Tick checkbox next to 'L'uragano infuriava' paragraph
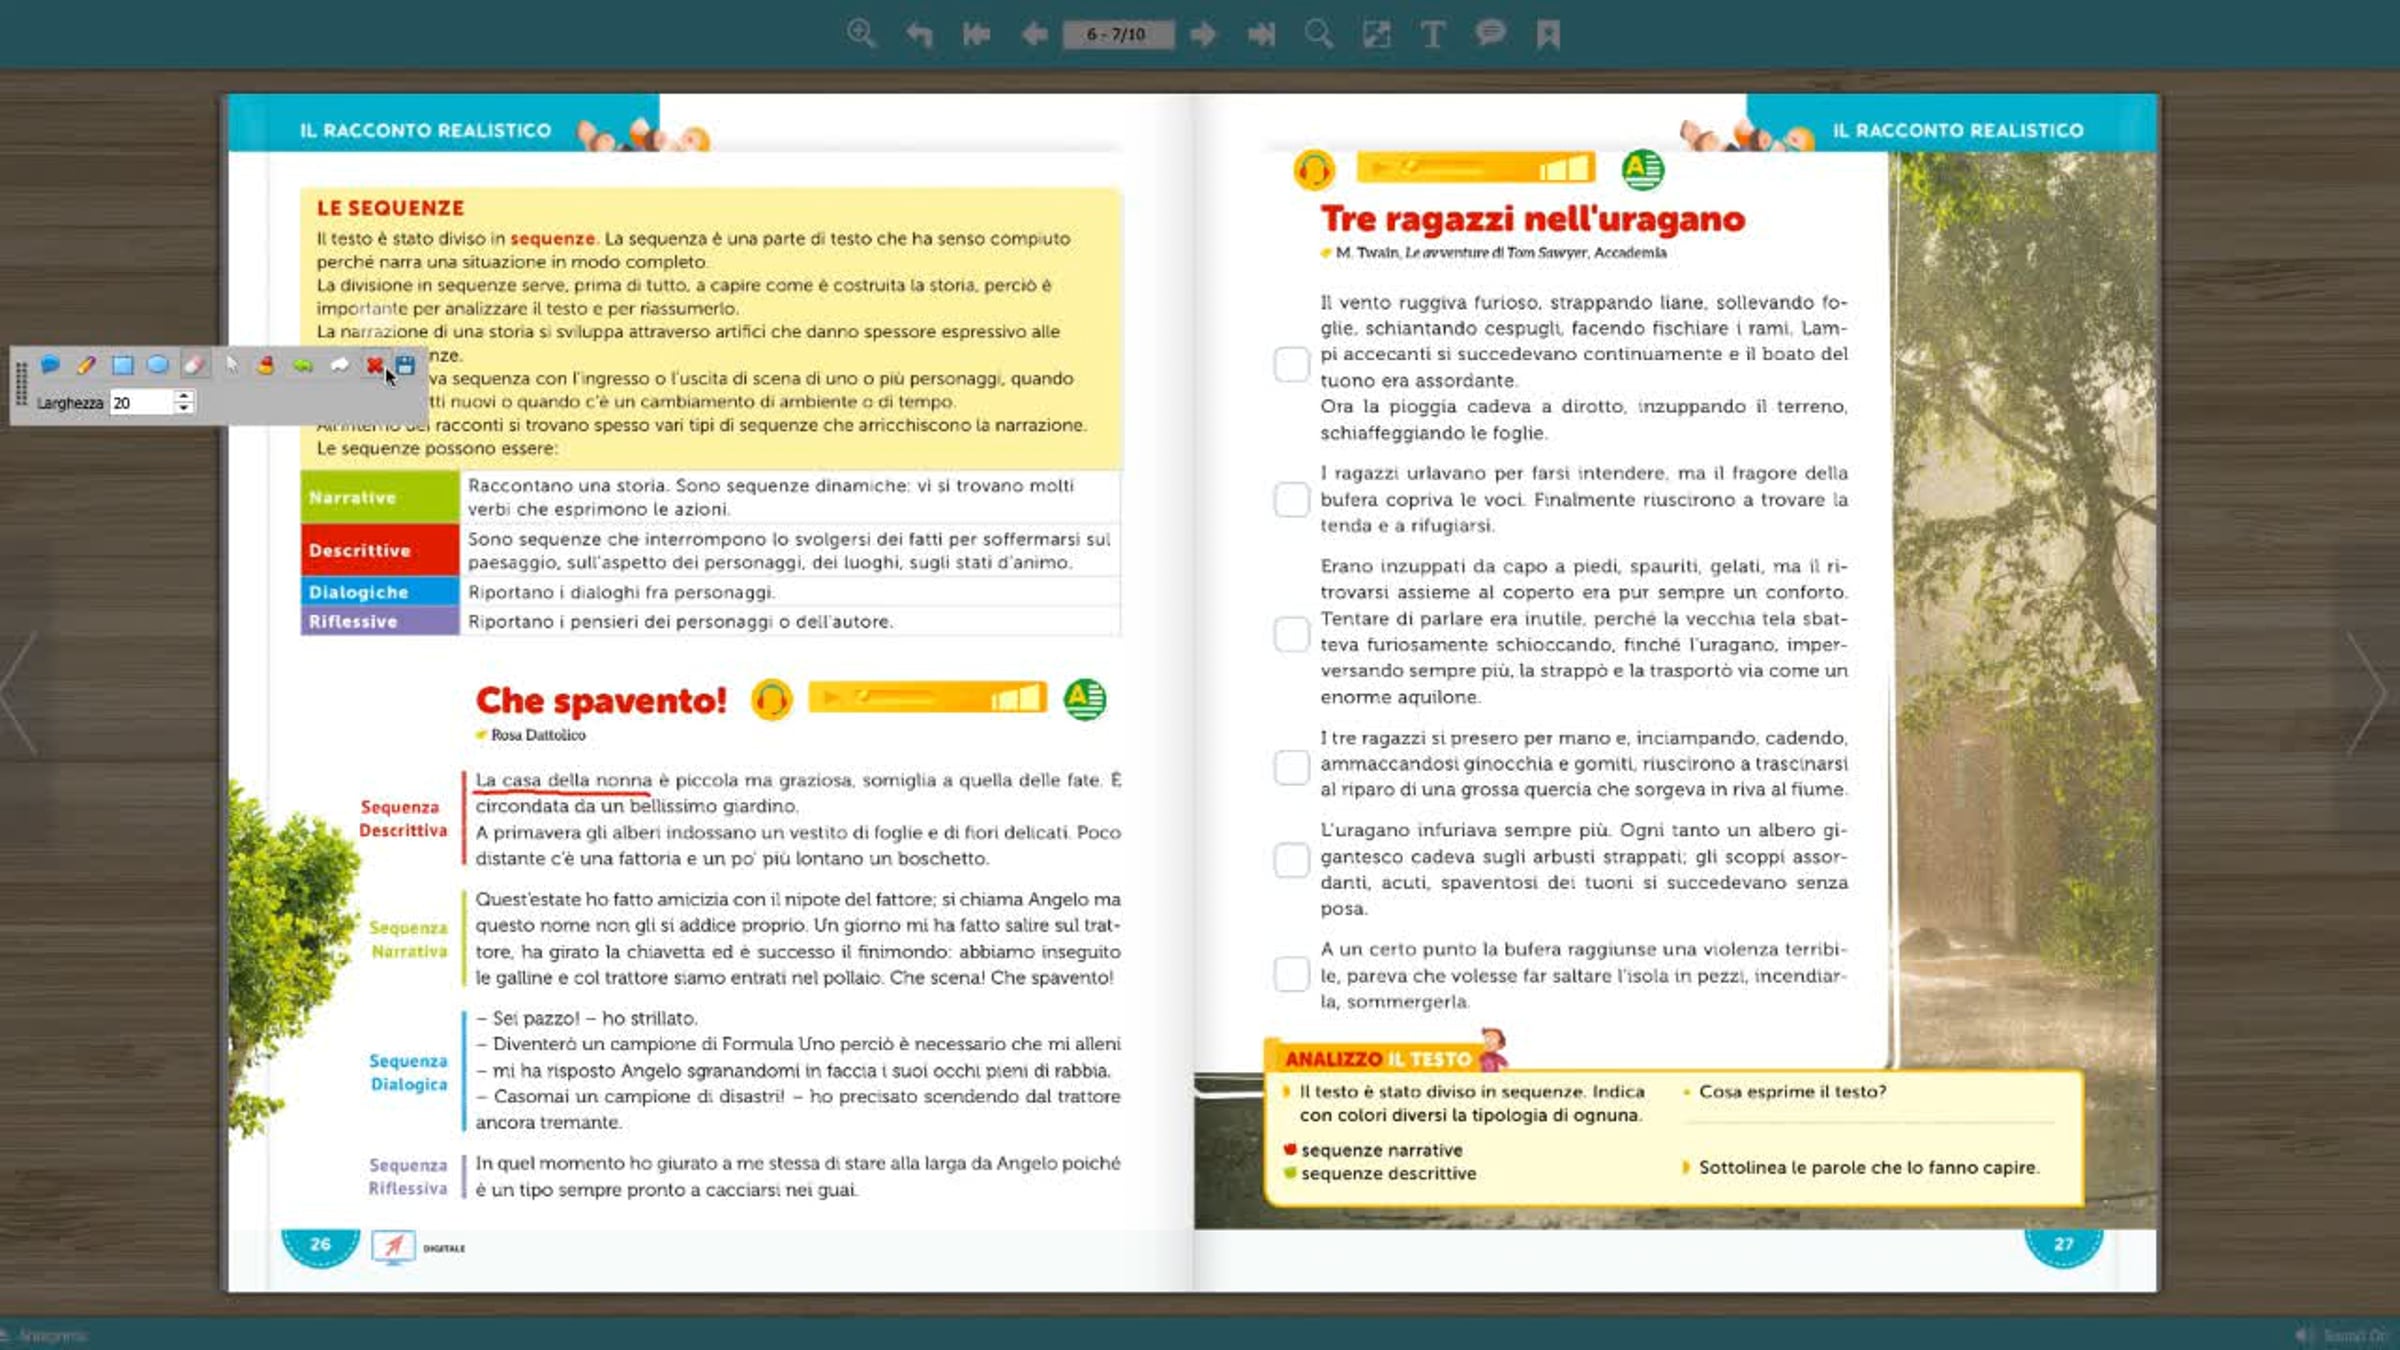The height and width of the screenshot is (1350, 2400). pyautogui.click(x=1291, y=859)
